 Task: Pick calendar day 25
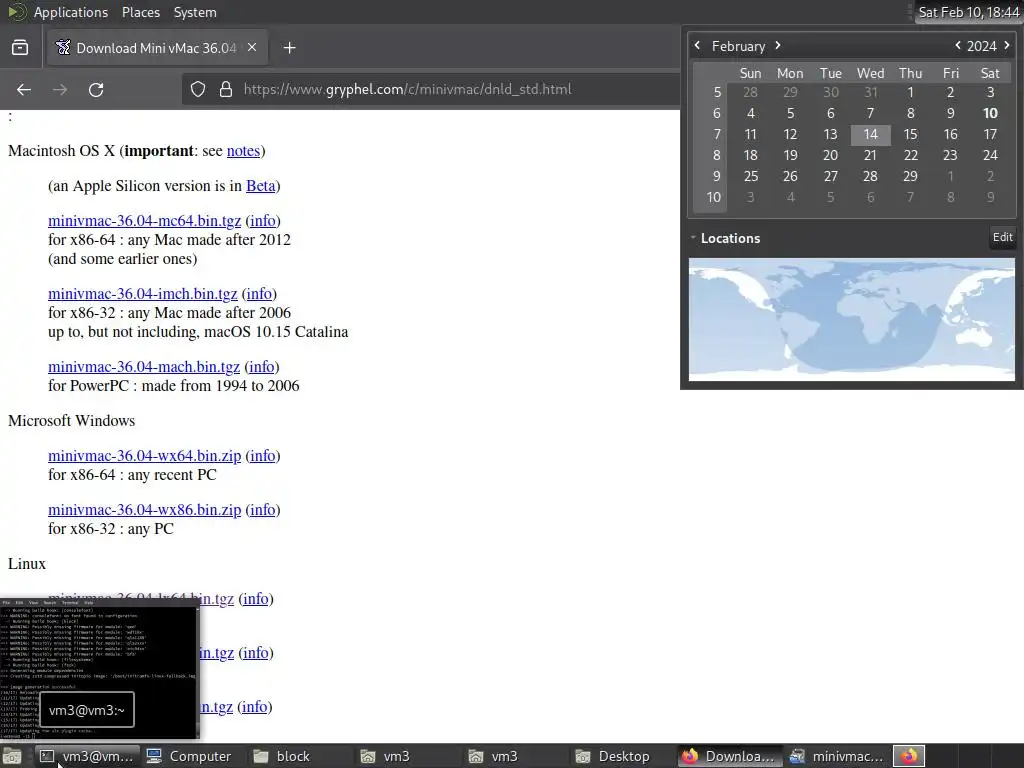click(x=751, y=176)
